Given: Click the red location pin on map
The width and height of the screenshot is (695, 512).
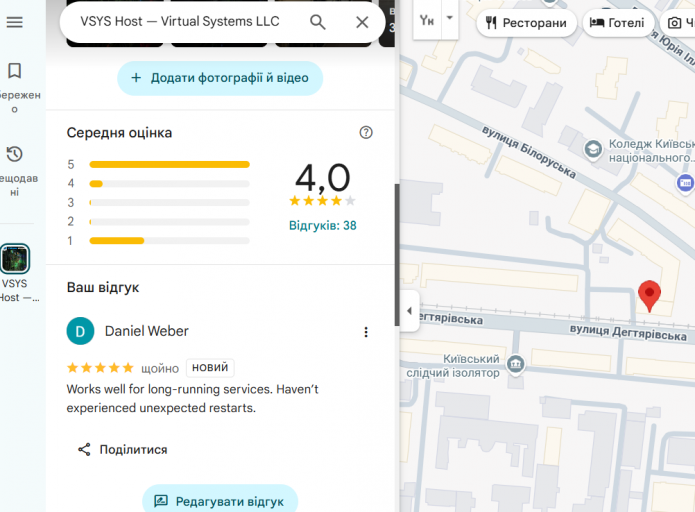Looking at the screenshot, I should [649, 296].
